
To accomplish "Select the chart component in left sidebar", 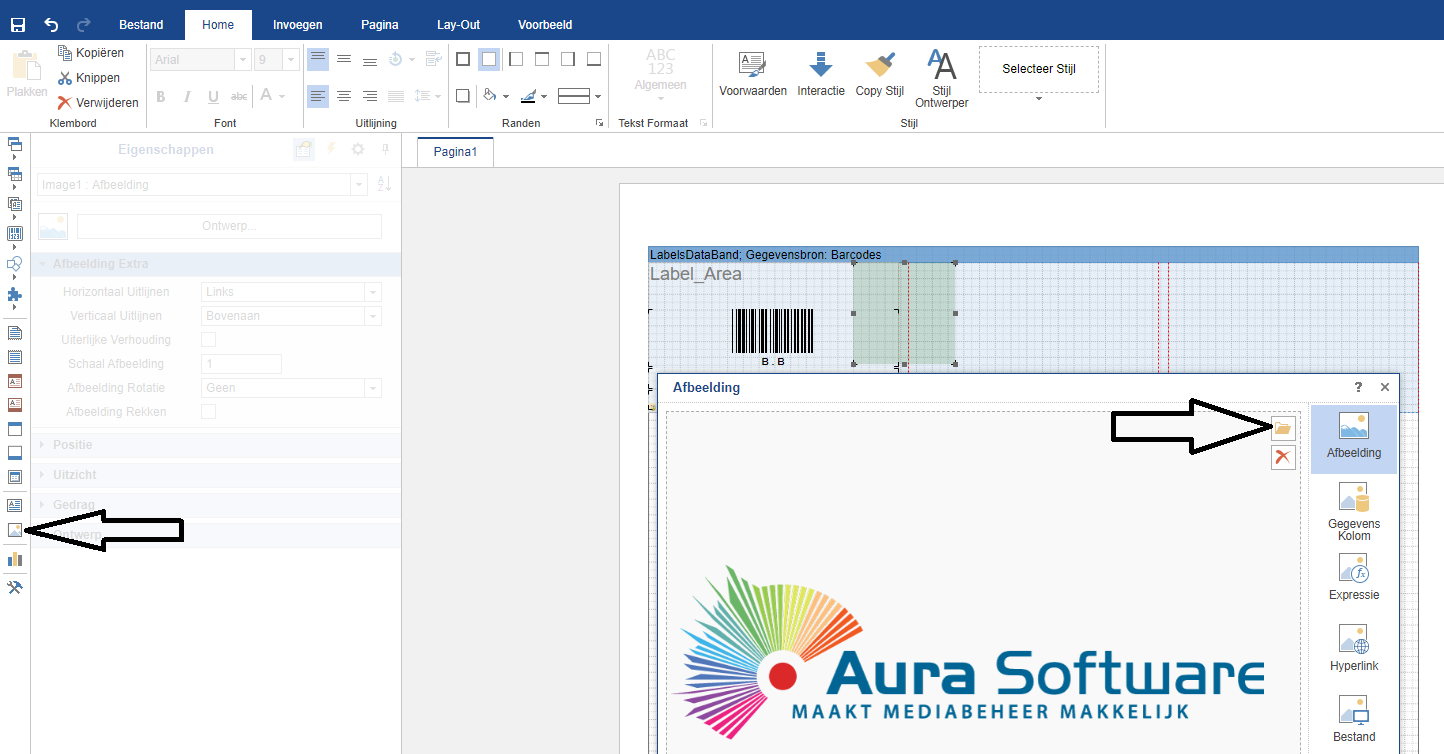I will tap(15, 559).
